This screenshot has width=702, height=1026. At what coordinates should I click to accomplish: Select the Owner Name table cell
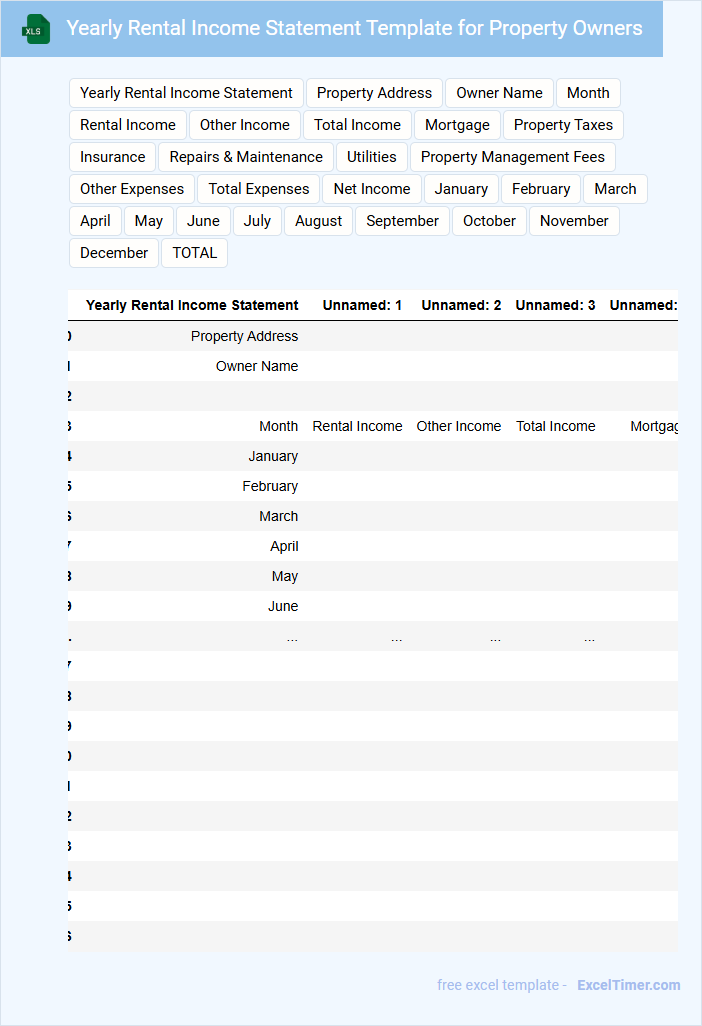257,366
